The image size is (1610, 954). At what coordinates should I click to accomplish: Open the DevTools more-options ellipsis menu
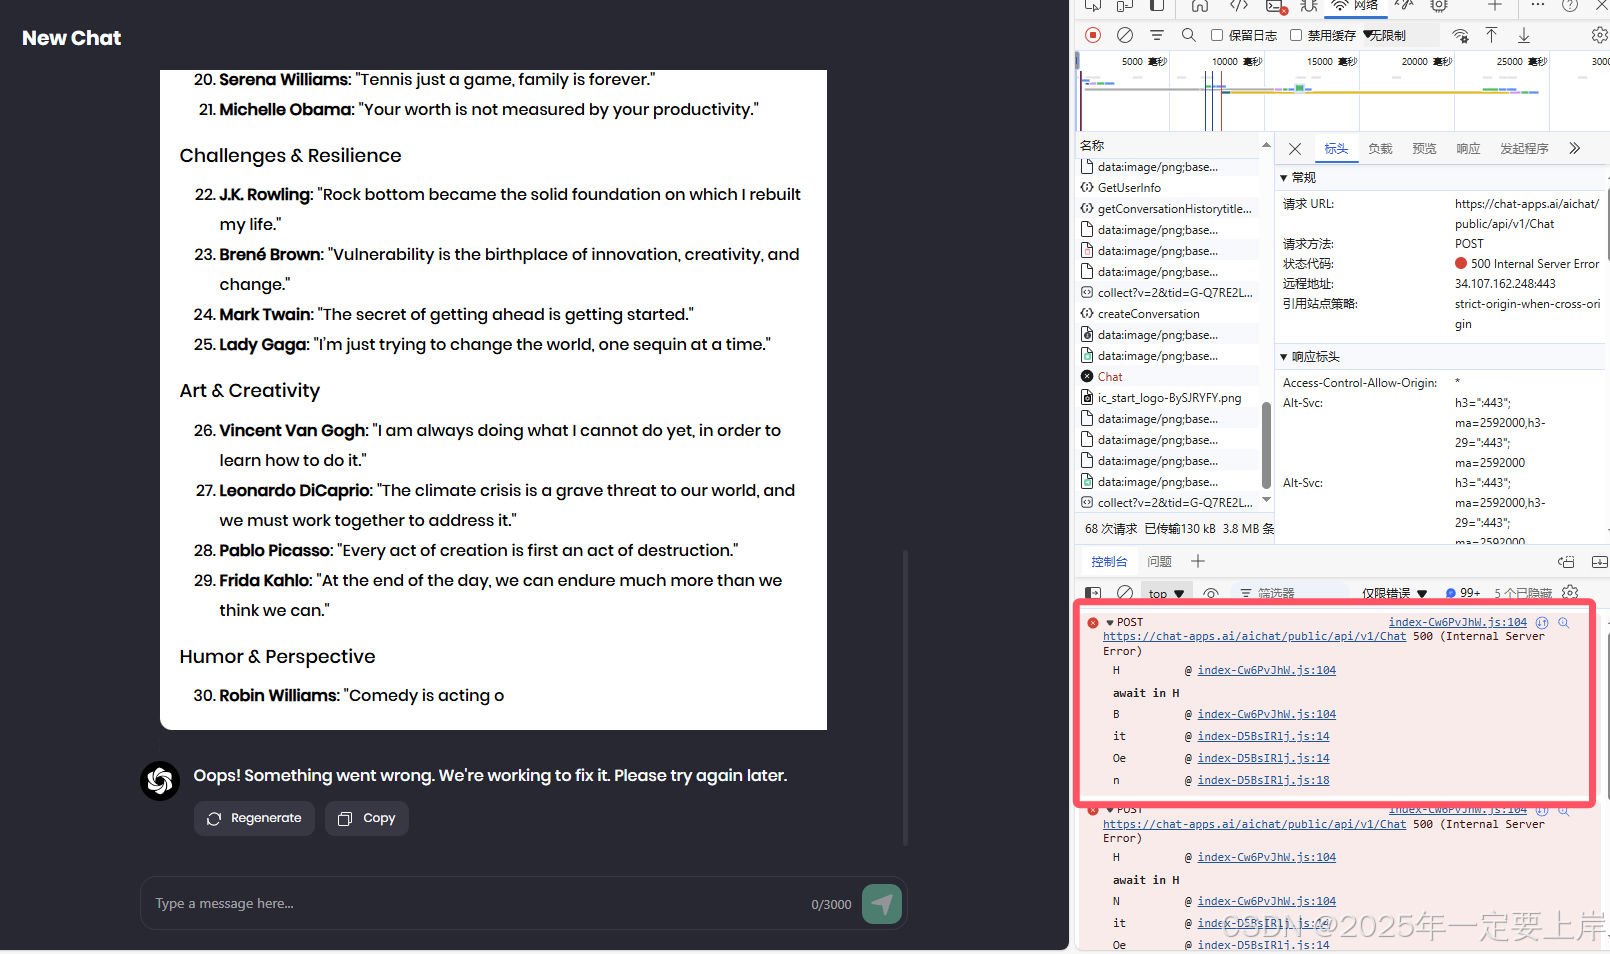pyautogui.click(x=1538, y=6)
